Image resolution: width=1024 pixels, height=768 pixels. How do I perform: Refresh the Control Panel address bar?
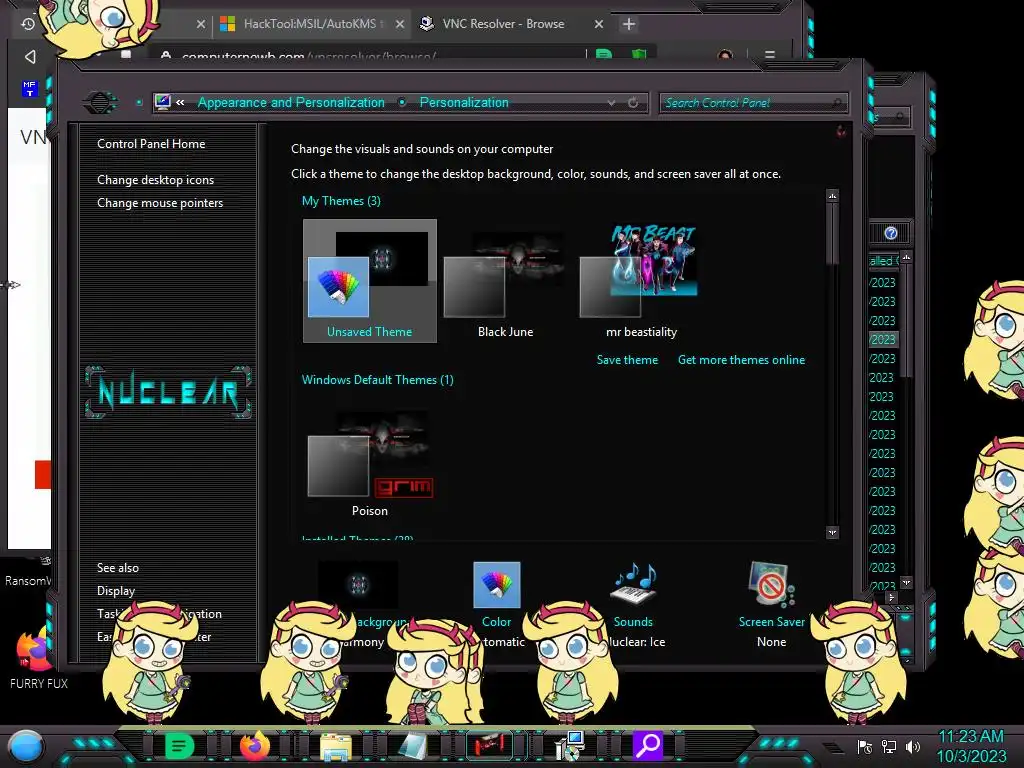[633, 103]
